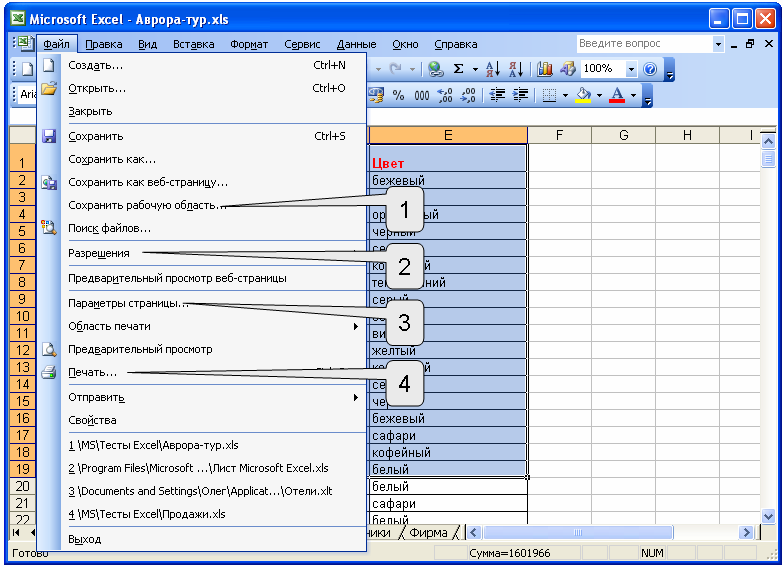Open recent file Продажи.xls

[x=202, y=514]
